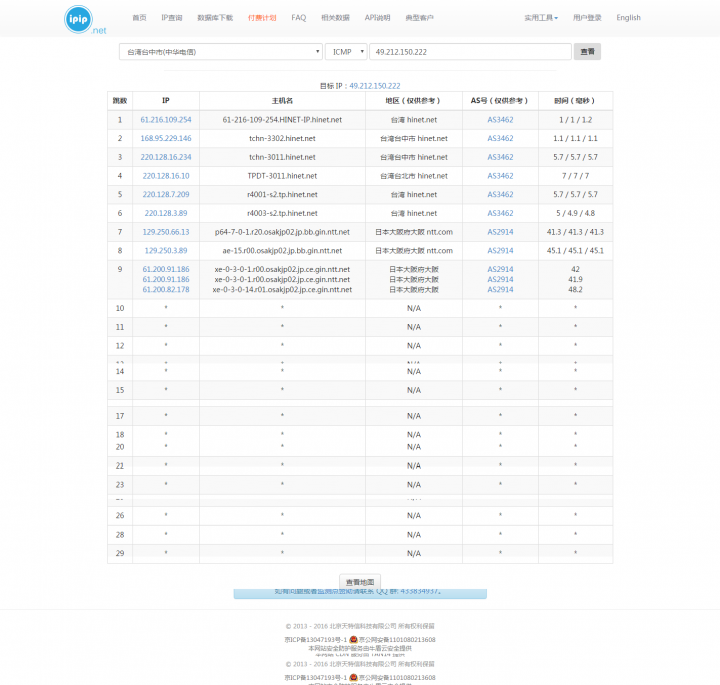Open the 付费计划 menu item
Viewport: 720px width, 685px height.
[262, 17]
